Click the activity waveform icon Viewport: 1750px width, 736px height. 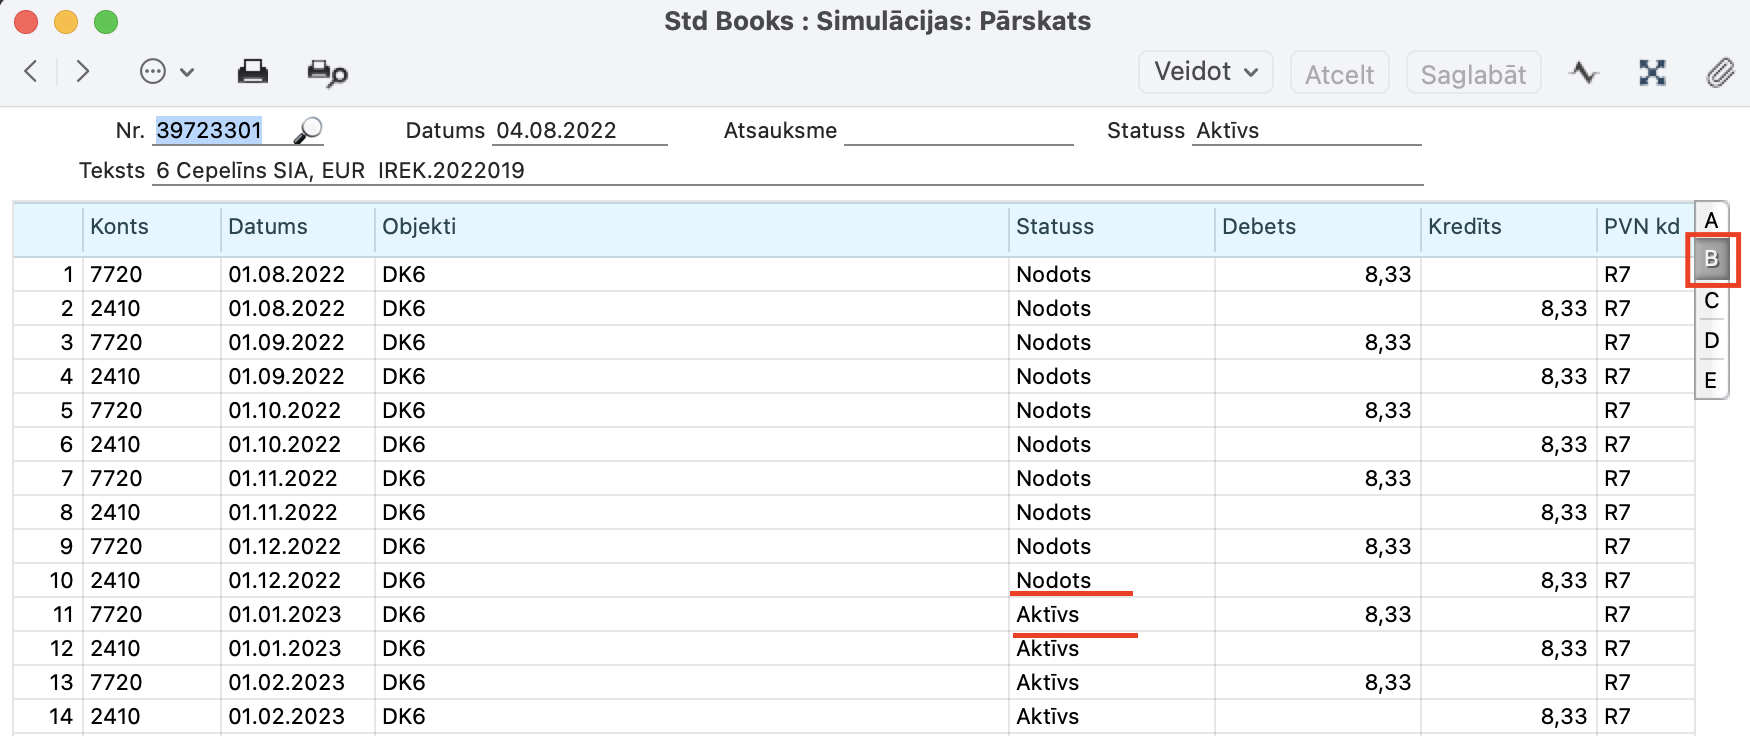tap(1583, 73)
